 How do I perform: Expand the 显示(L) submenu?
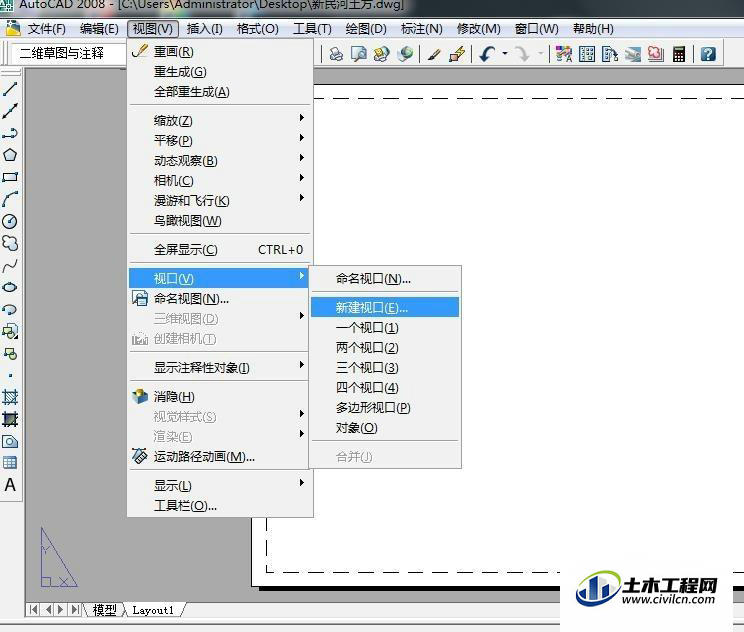tap(220, 485)
